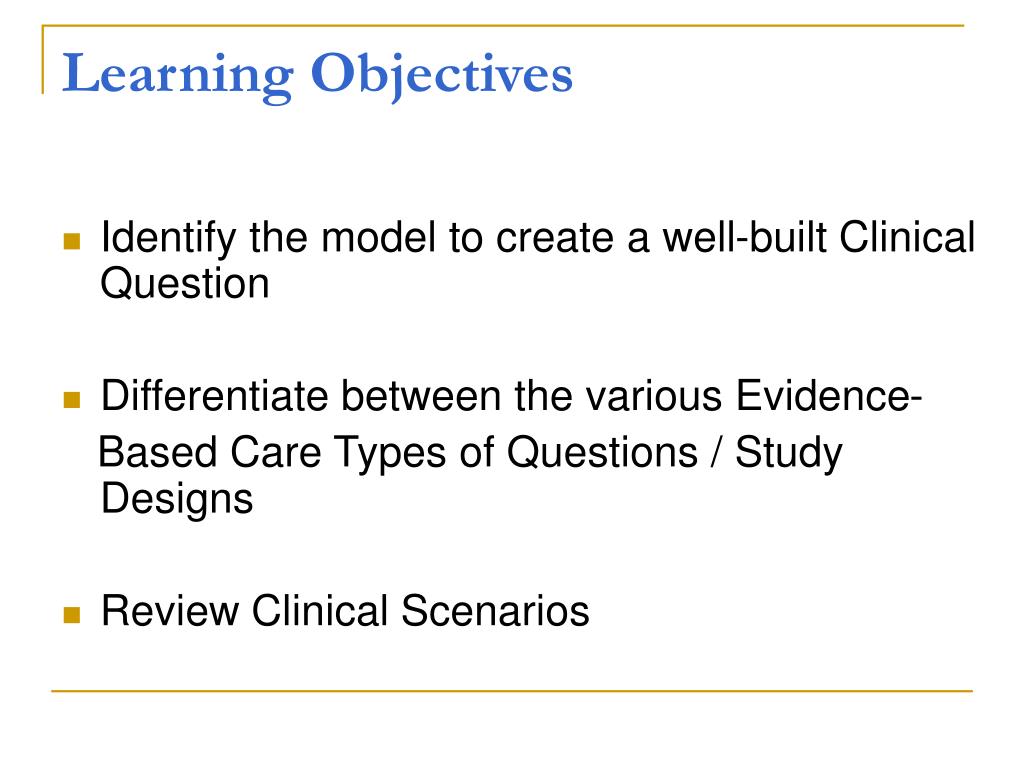Click the gold bullet beside 'Identify the model'
The height and width of the screenshot is (768, 1024).
[x=72, y=242]
